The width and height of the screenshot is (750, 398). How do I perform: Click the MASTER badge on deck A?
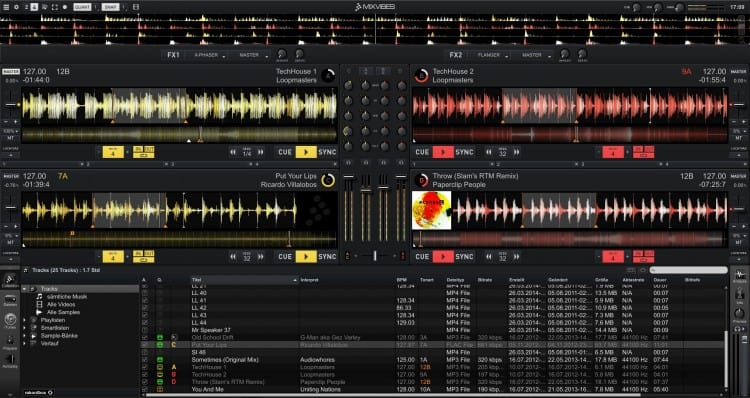[11, 72]
